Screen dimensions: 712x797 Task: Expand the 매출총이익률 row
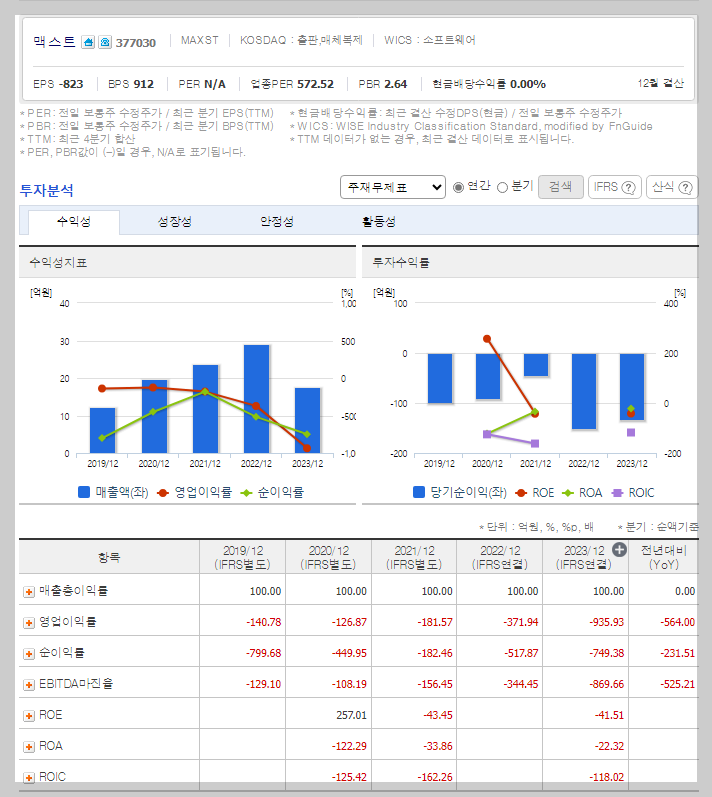coord(29,592)
